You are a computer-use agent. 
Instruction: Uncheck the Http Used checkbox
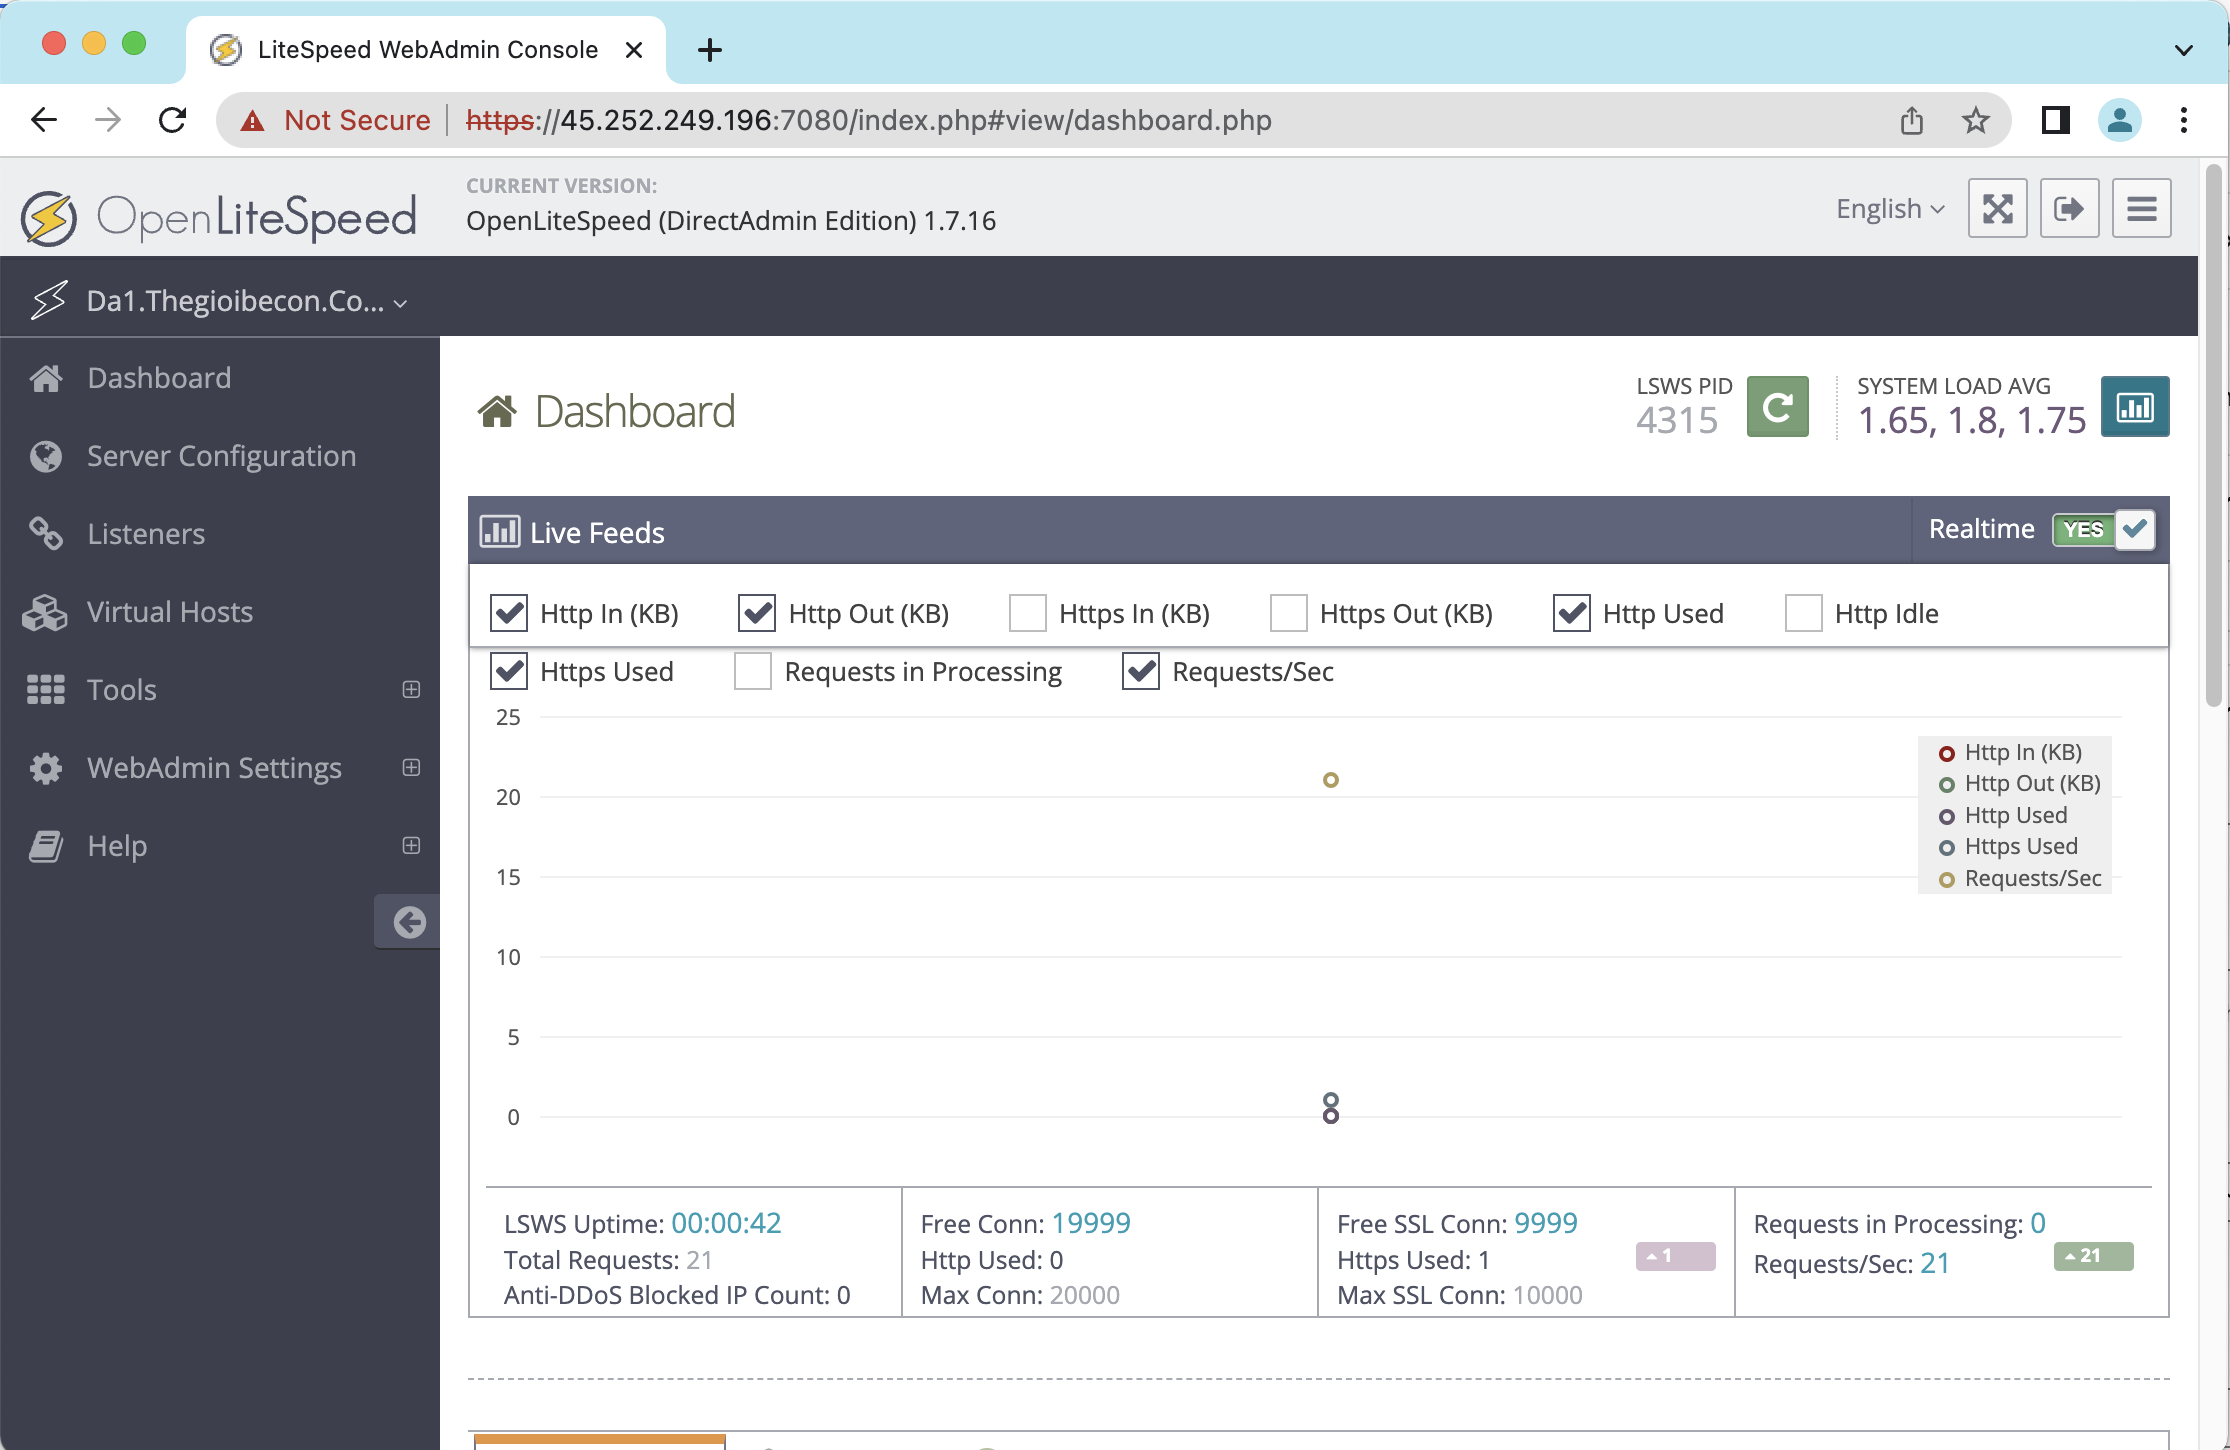[1572, 613]
